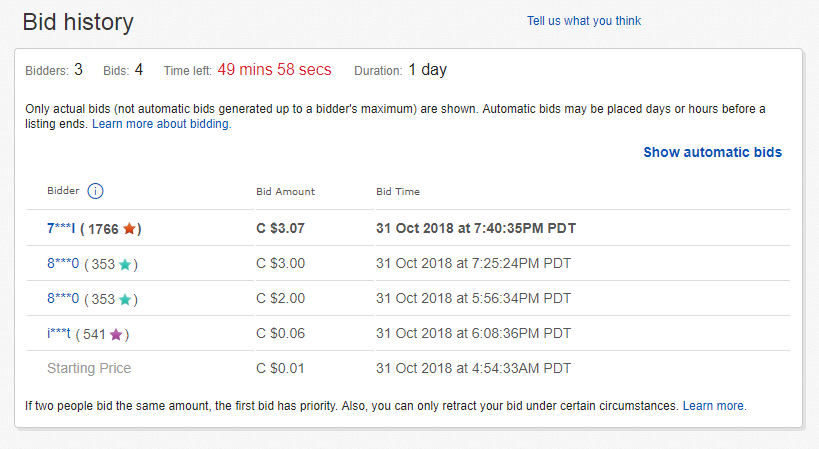
Task: Click feedback score 1766
Action: (x=103, y=229)
